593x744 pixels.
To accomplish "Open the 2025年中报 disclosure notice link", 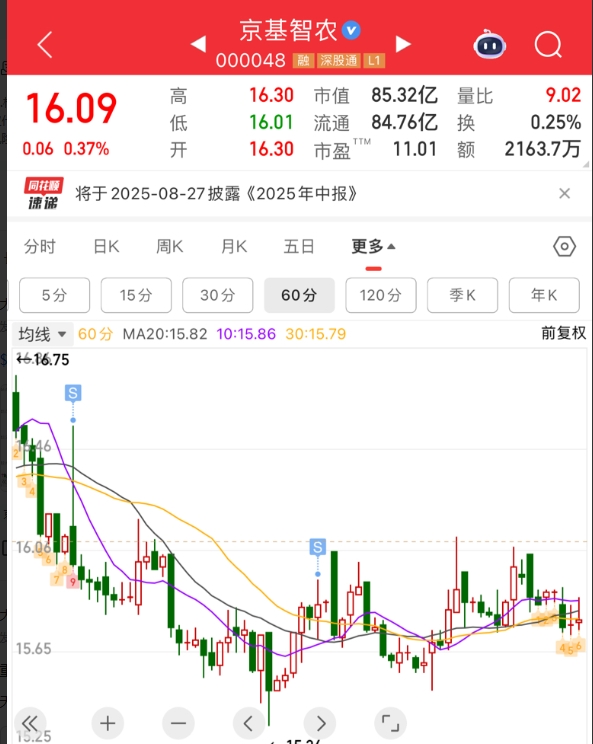I will click(216, 194).
